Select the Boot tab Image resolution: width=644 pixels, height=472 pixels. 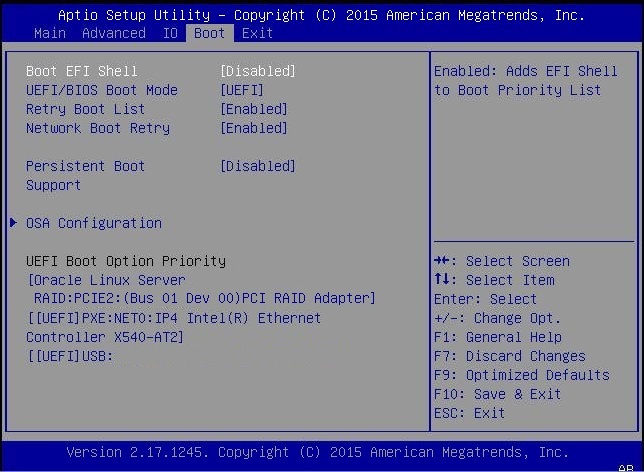click(209, 33)
